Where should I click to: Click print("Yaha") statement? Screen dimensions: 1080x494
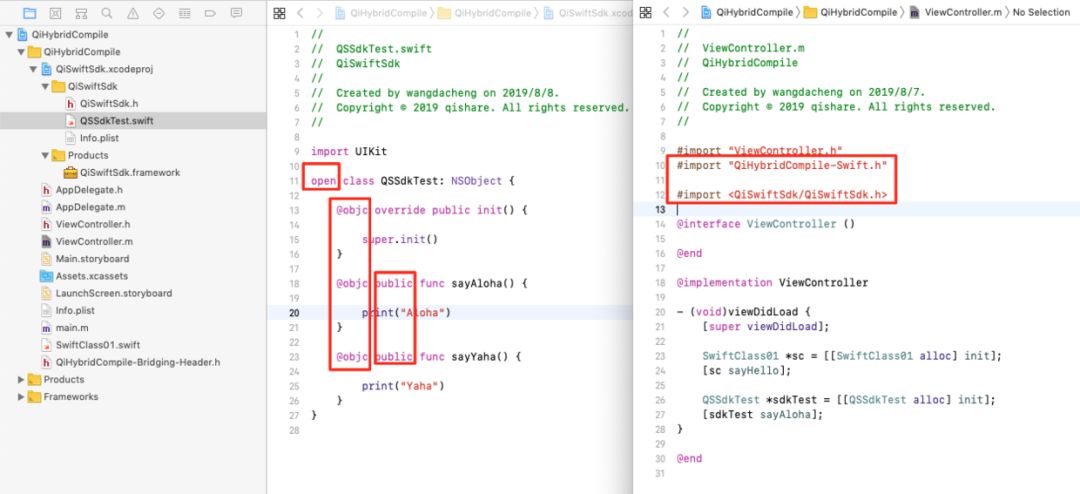[x=403, y=386]
